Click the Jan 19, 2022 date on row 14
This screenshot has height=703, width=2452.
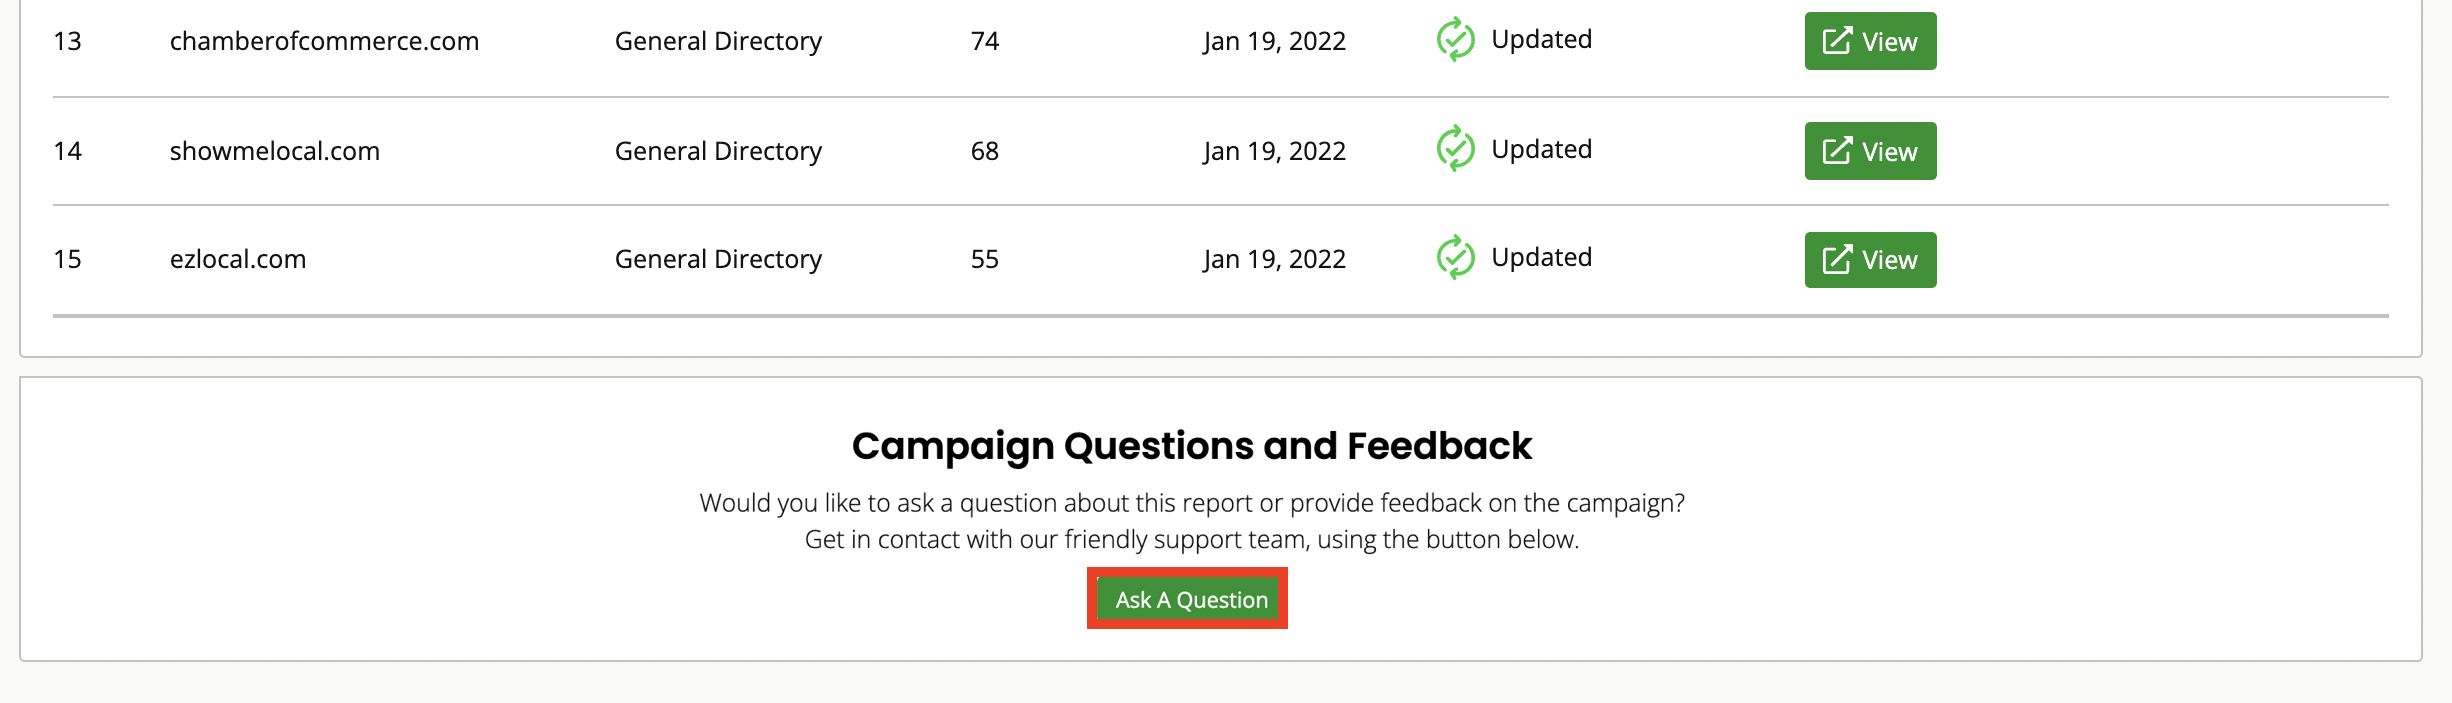point(1274,150)
